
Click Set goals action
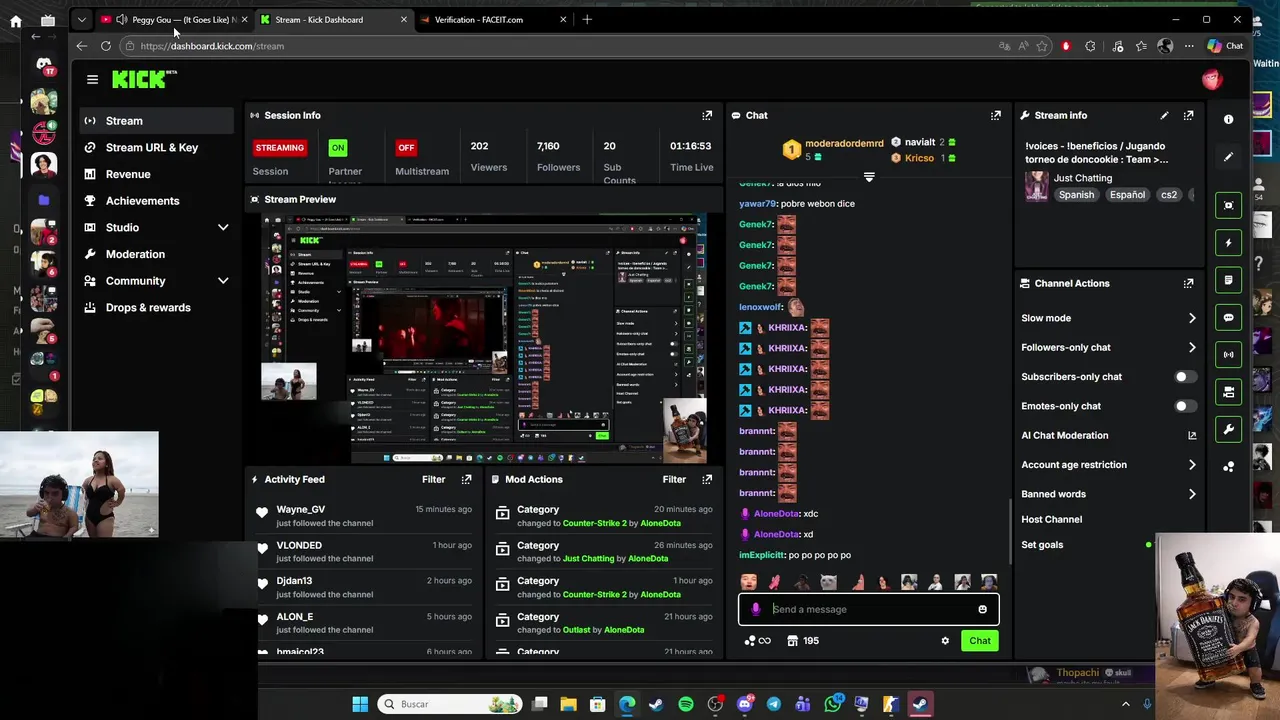[x=1042, y=545]
